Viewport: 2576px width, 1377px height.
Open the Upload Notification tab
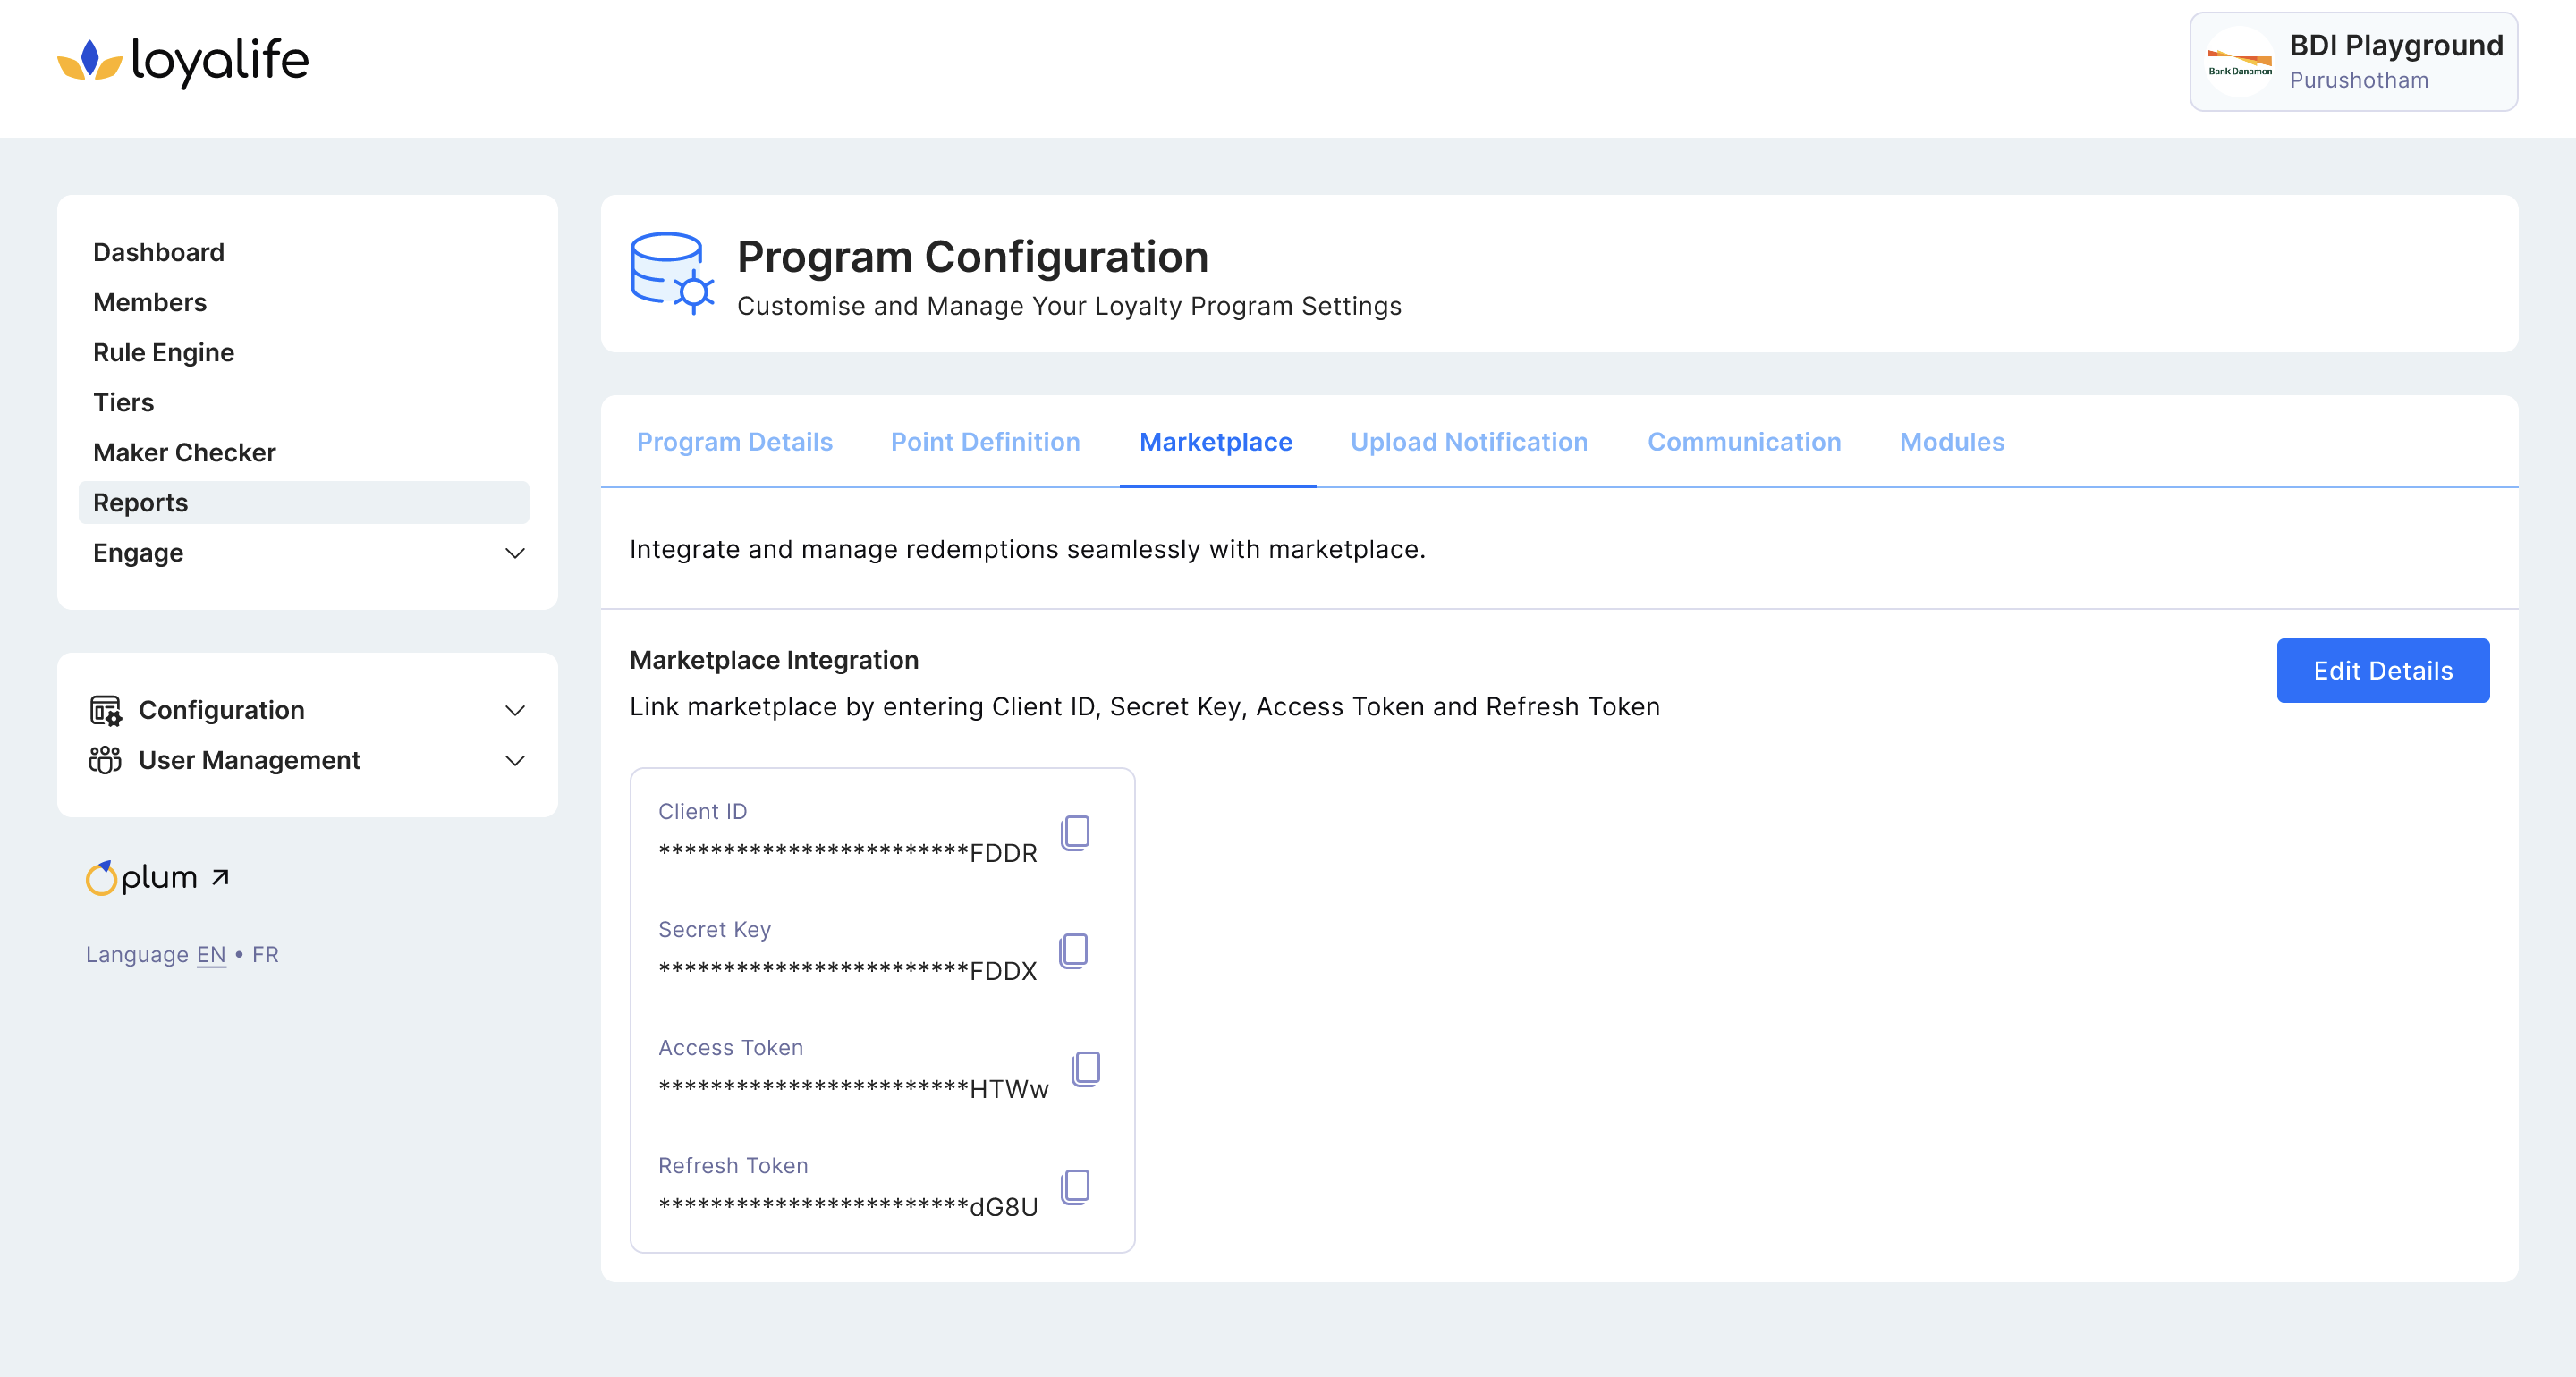pyautogui.click(x=1468, y=442)
